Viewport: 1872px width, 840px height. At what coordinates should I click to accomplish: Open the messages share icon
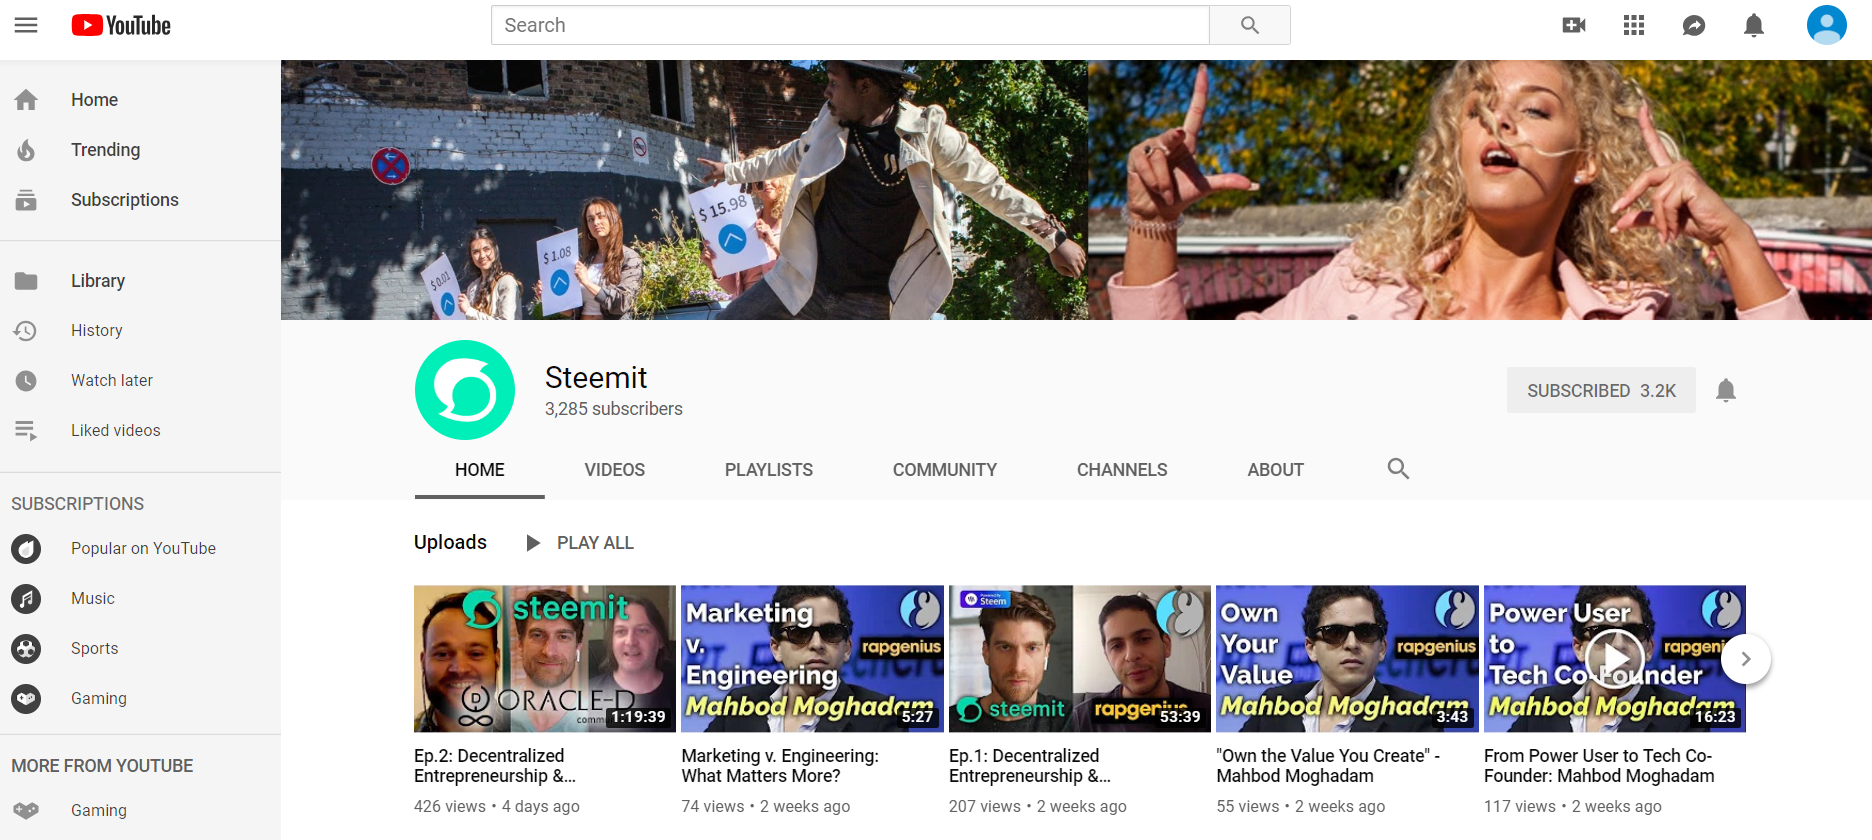1694,25
